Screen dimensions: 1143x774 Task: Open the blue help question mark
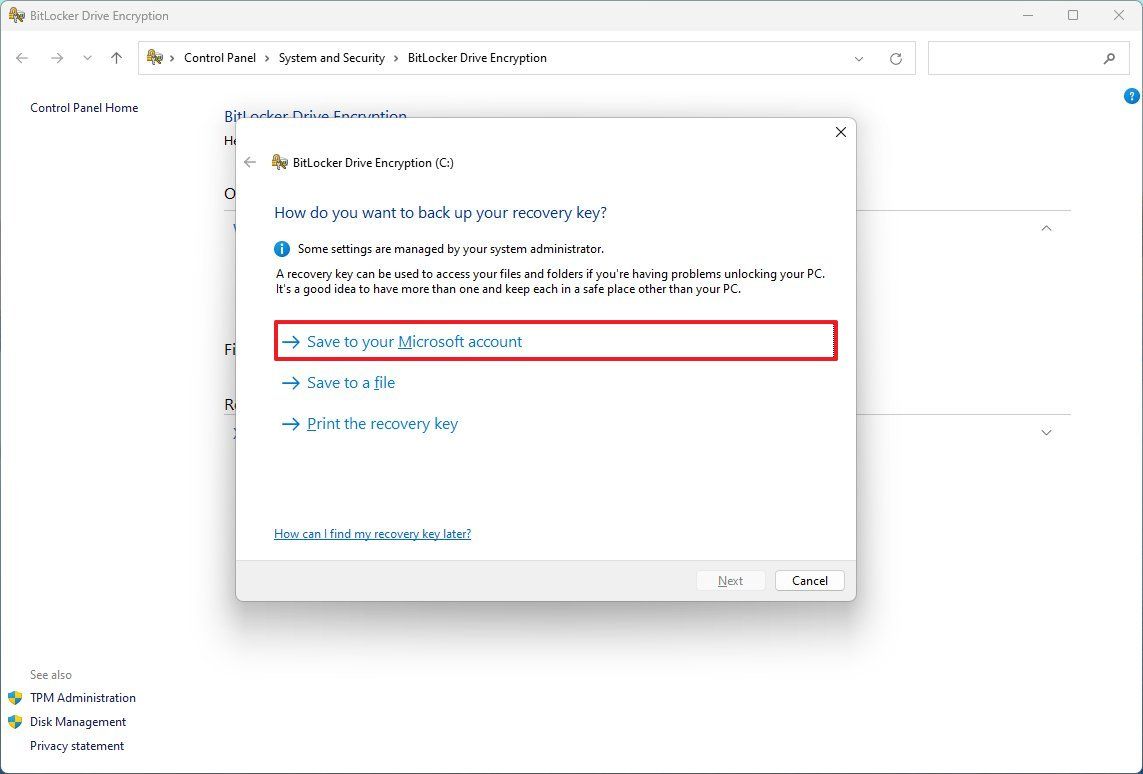click(x=1131, y=96)
